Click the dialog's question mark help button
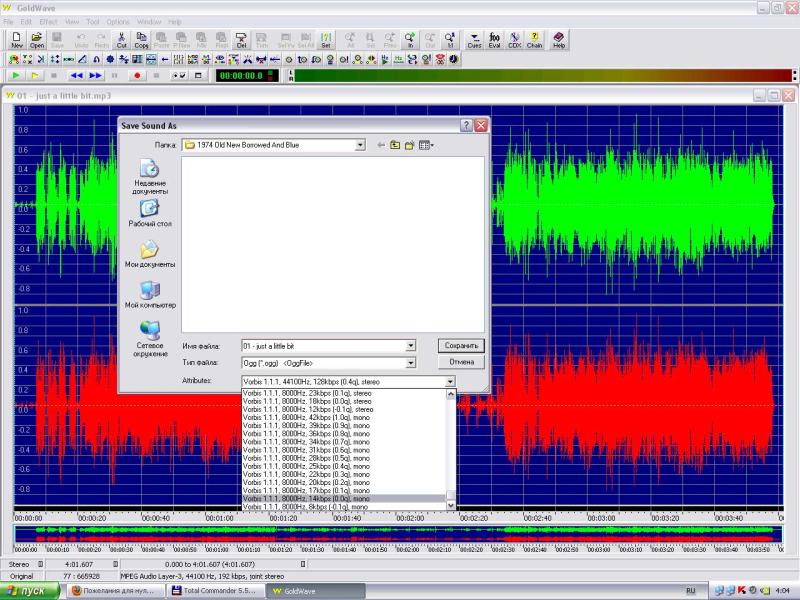This screenshot has height=600, width=800. (x=466, y=126)
